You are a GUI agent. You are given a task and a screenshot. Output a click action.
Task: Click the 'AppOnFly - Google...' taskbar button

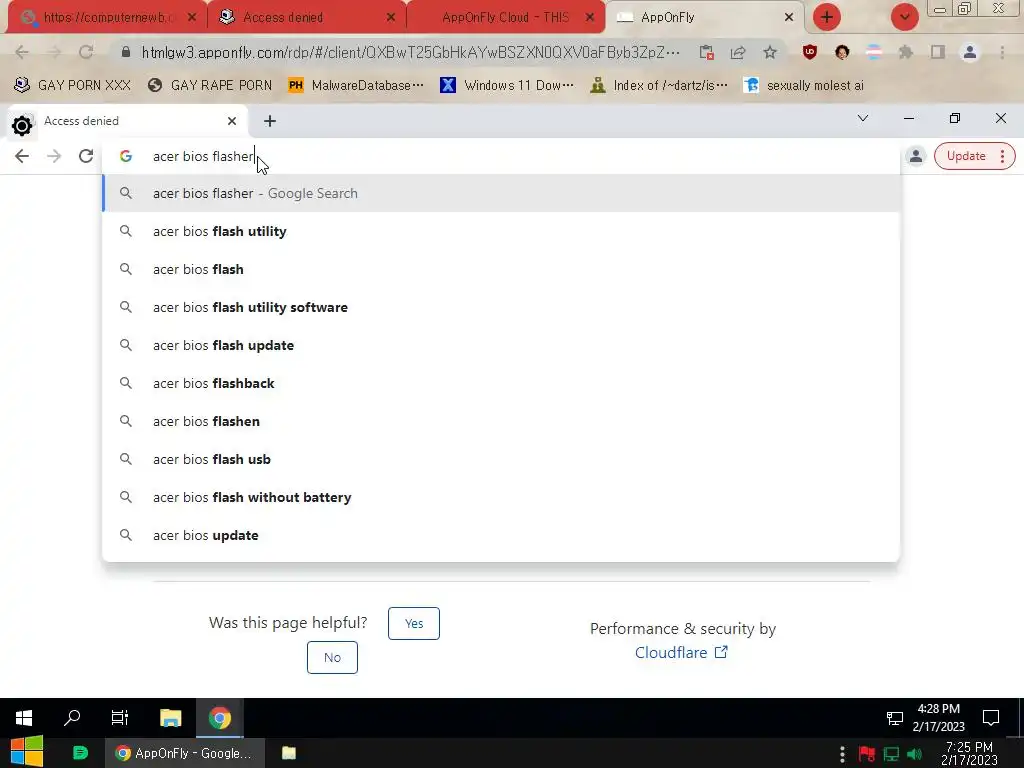point(185,753)
